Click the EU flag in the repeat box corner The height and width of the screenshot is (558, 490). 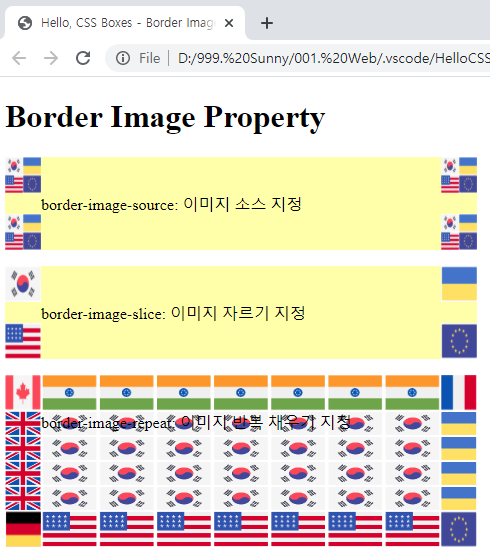point(459,529)
